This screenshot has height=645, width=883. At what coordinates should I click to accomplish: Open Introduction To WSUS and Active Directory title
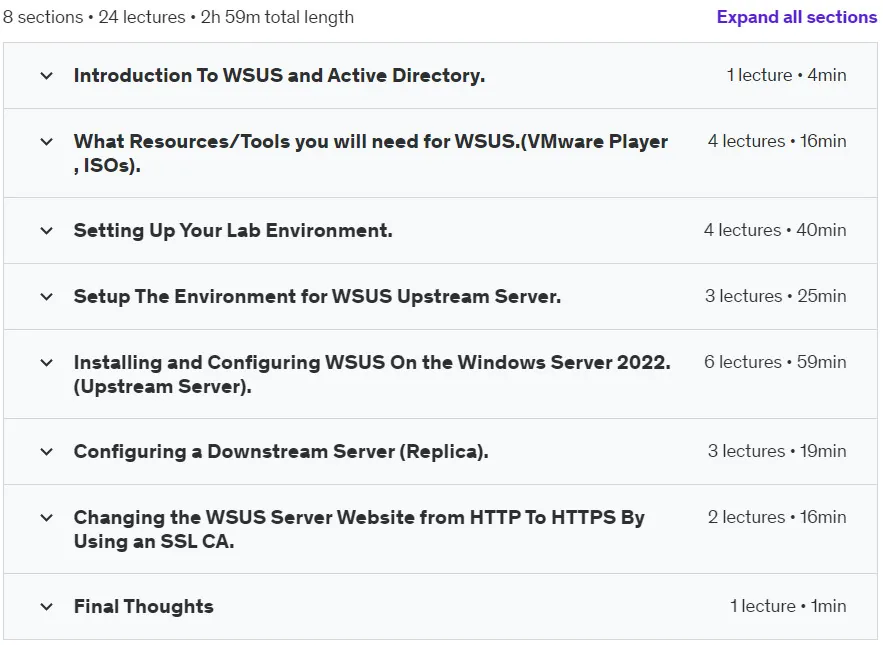coord(279,75)
